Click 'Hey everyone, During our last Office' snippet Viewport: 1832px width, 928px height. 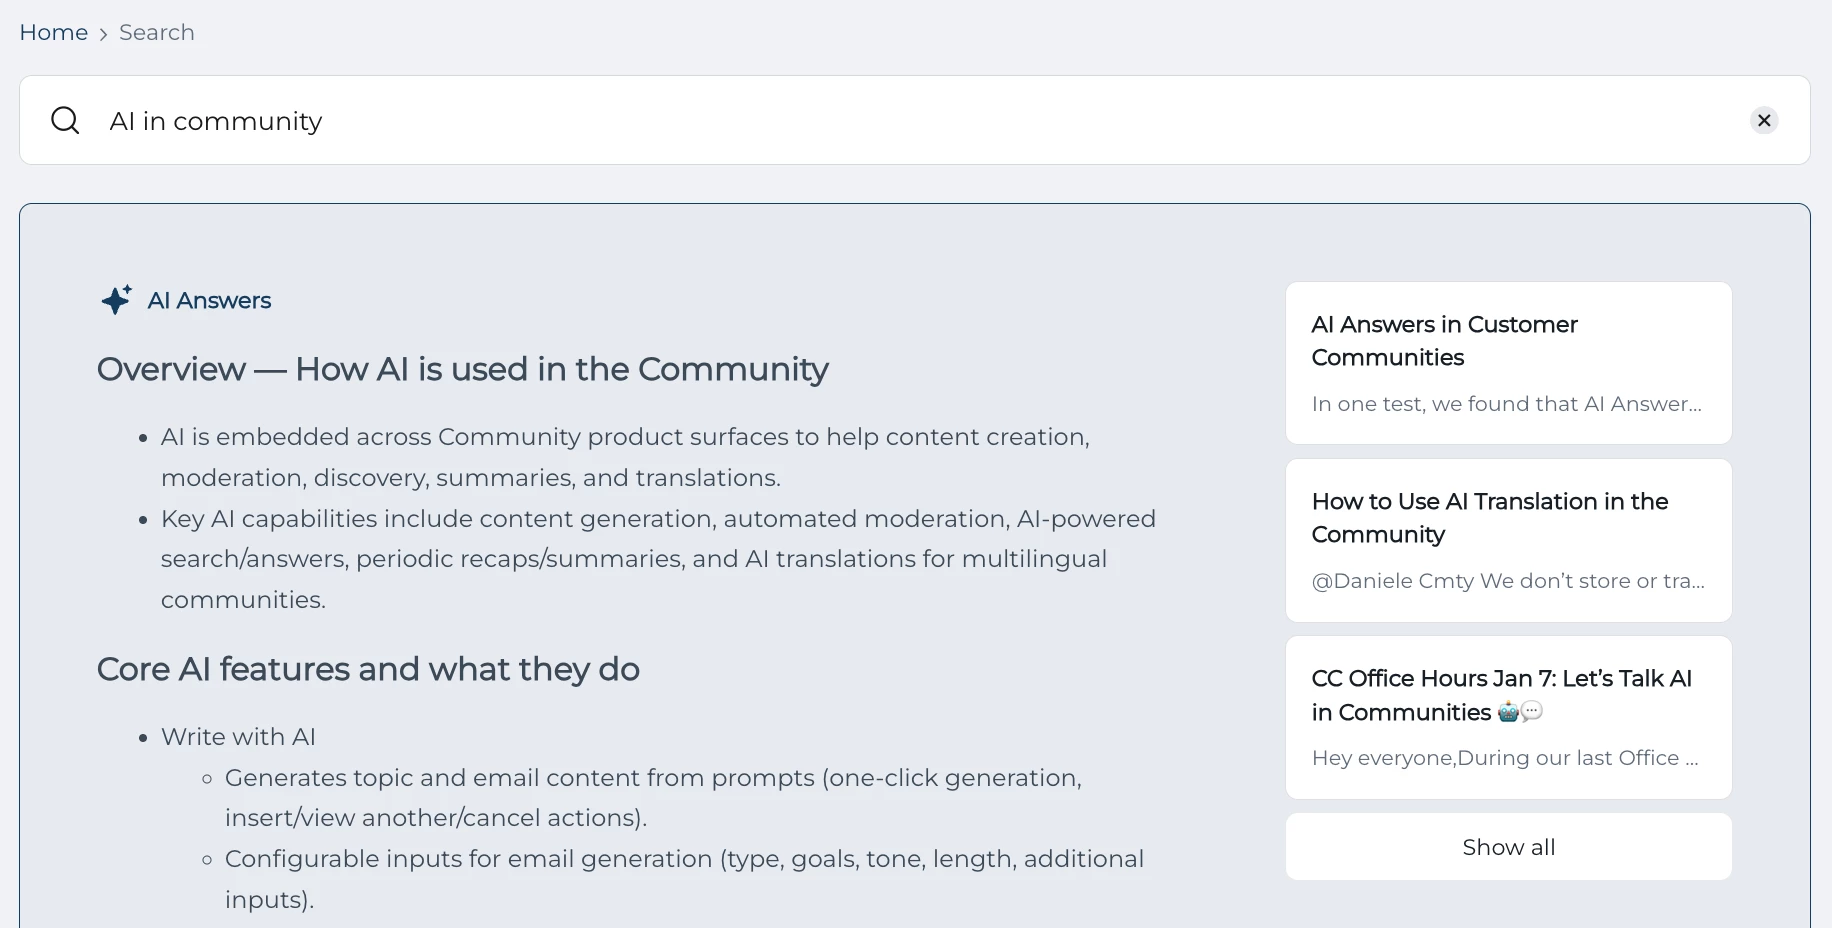(x=1504, y=758)
